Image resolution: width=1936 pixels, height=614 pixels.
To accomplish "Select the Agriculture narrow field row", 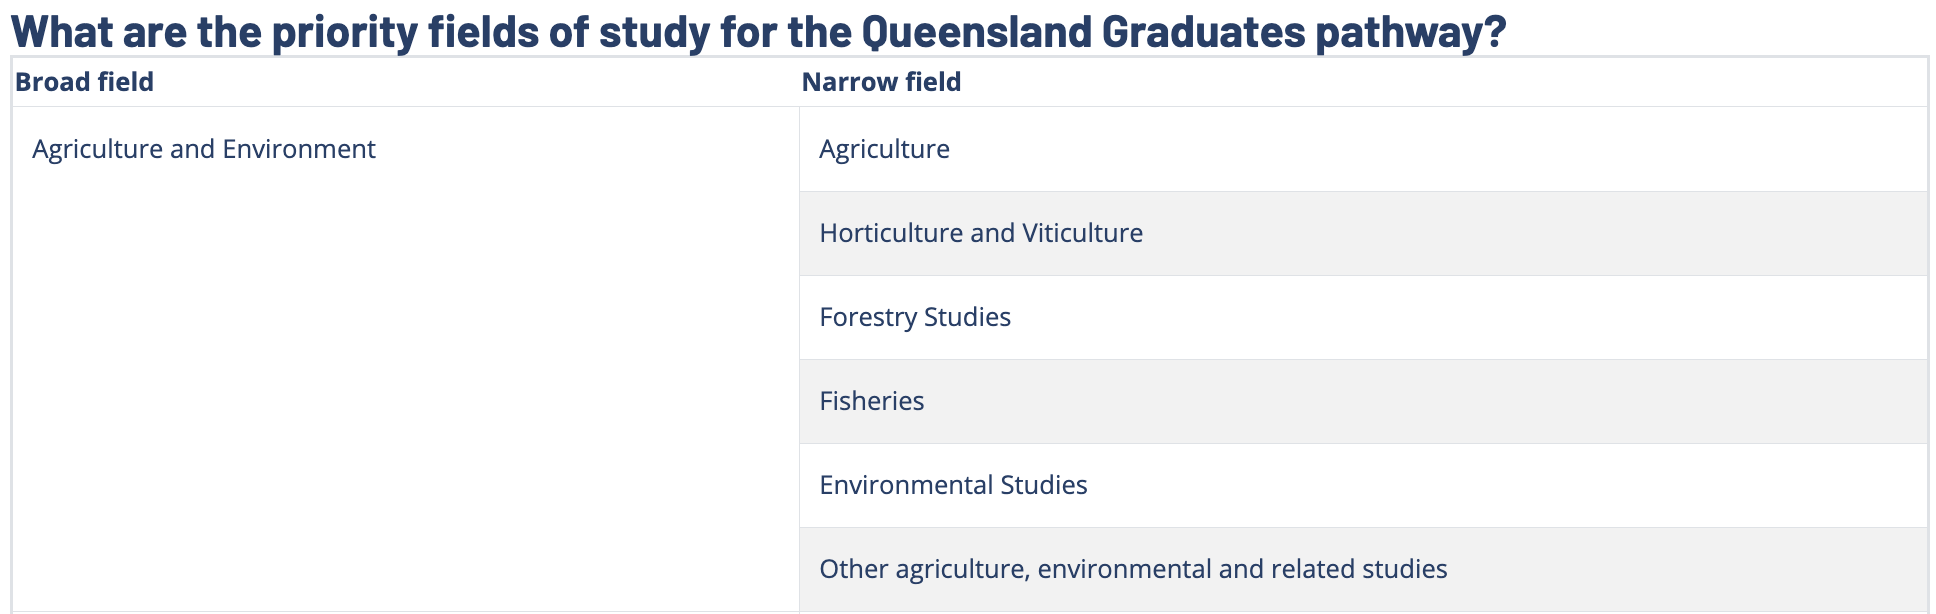I will 884,149.
